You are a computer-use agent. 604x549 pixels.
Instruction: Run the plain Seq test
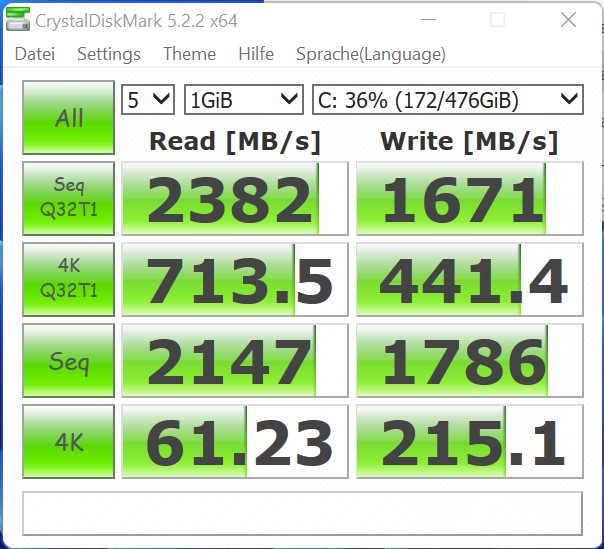tap(69, 360)
